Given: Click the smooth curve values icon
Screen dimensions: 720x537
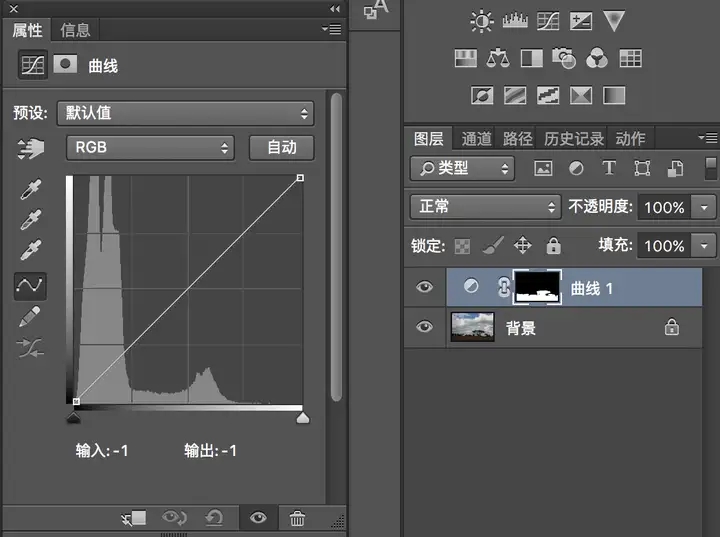Looking at the screenshot, I should pyautogui.click(x=30, y=348).
